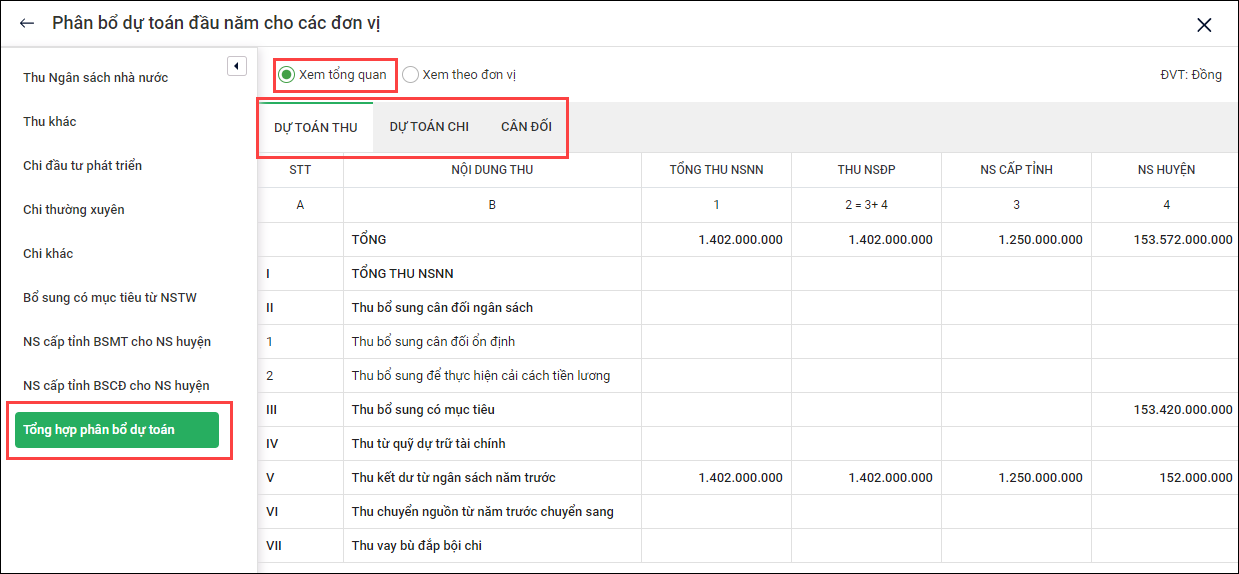Viewport: 1239px width, 574px height.
Task: Open the DỰ TOÁN CHI tab
Action: click(429, 127)
